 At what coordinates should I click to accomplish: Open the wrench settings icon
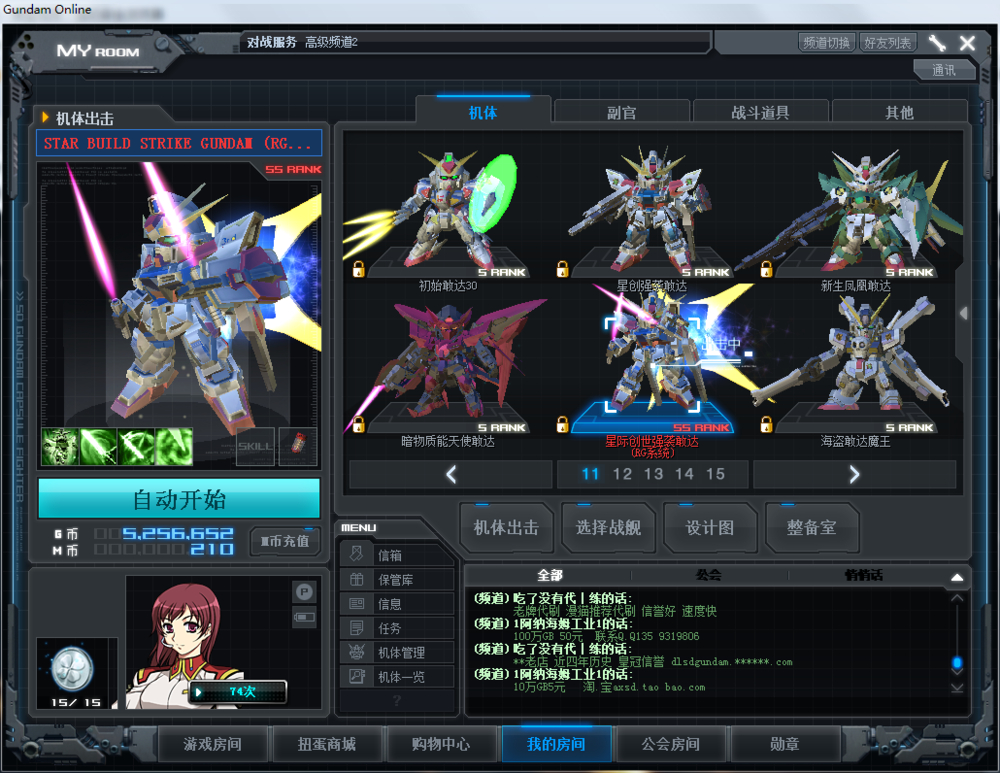(936, 43)
